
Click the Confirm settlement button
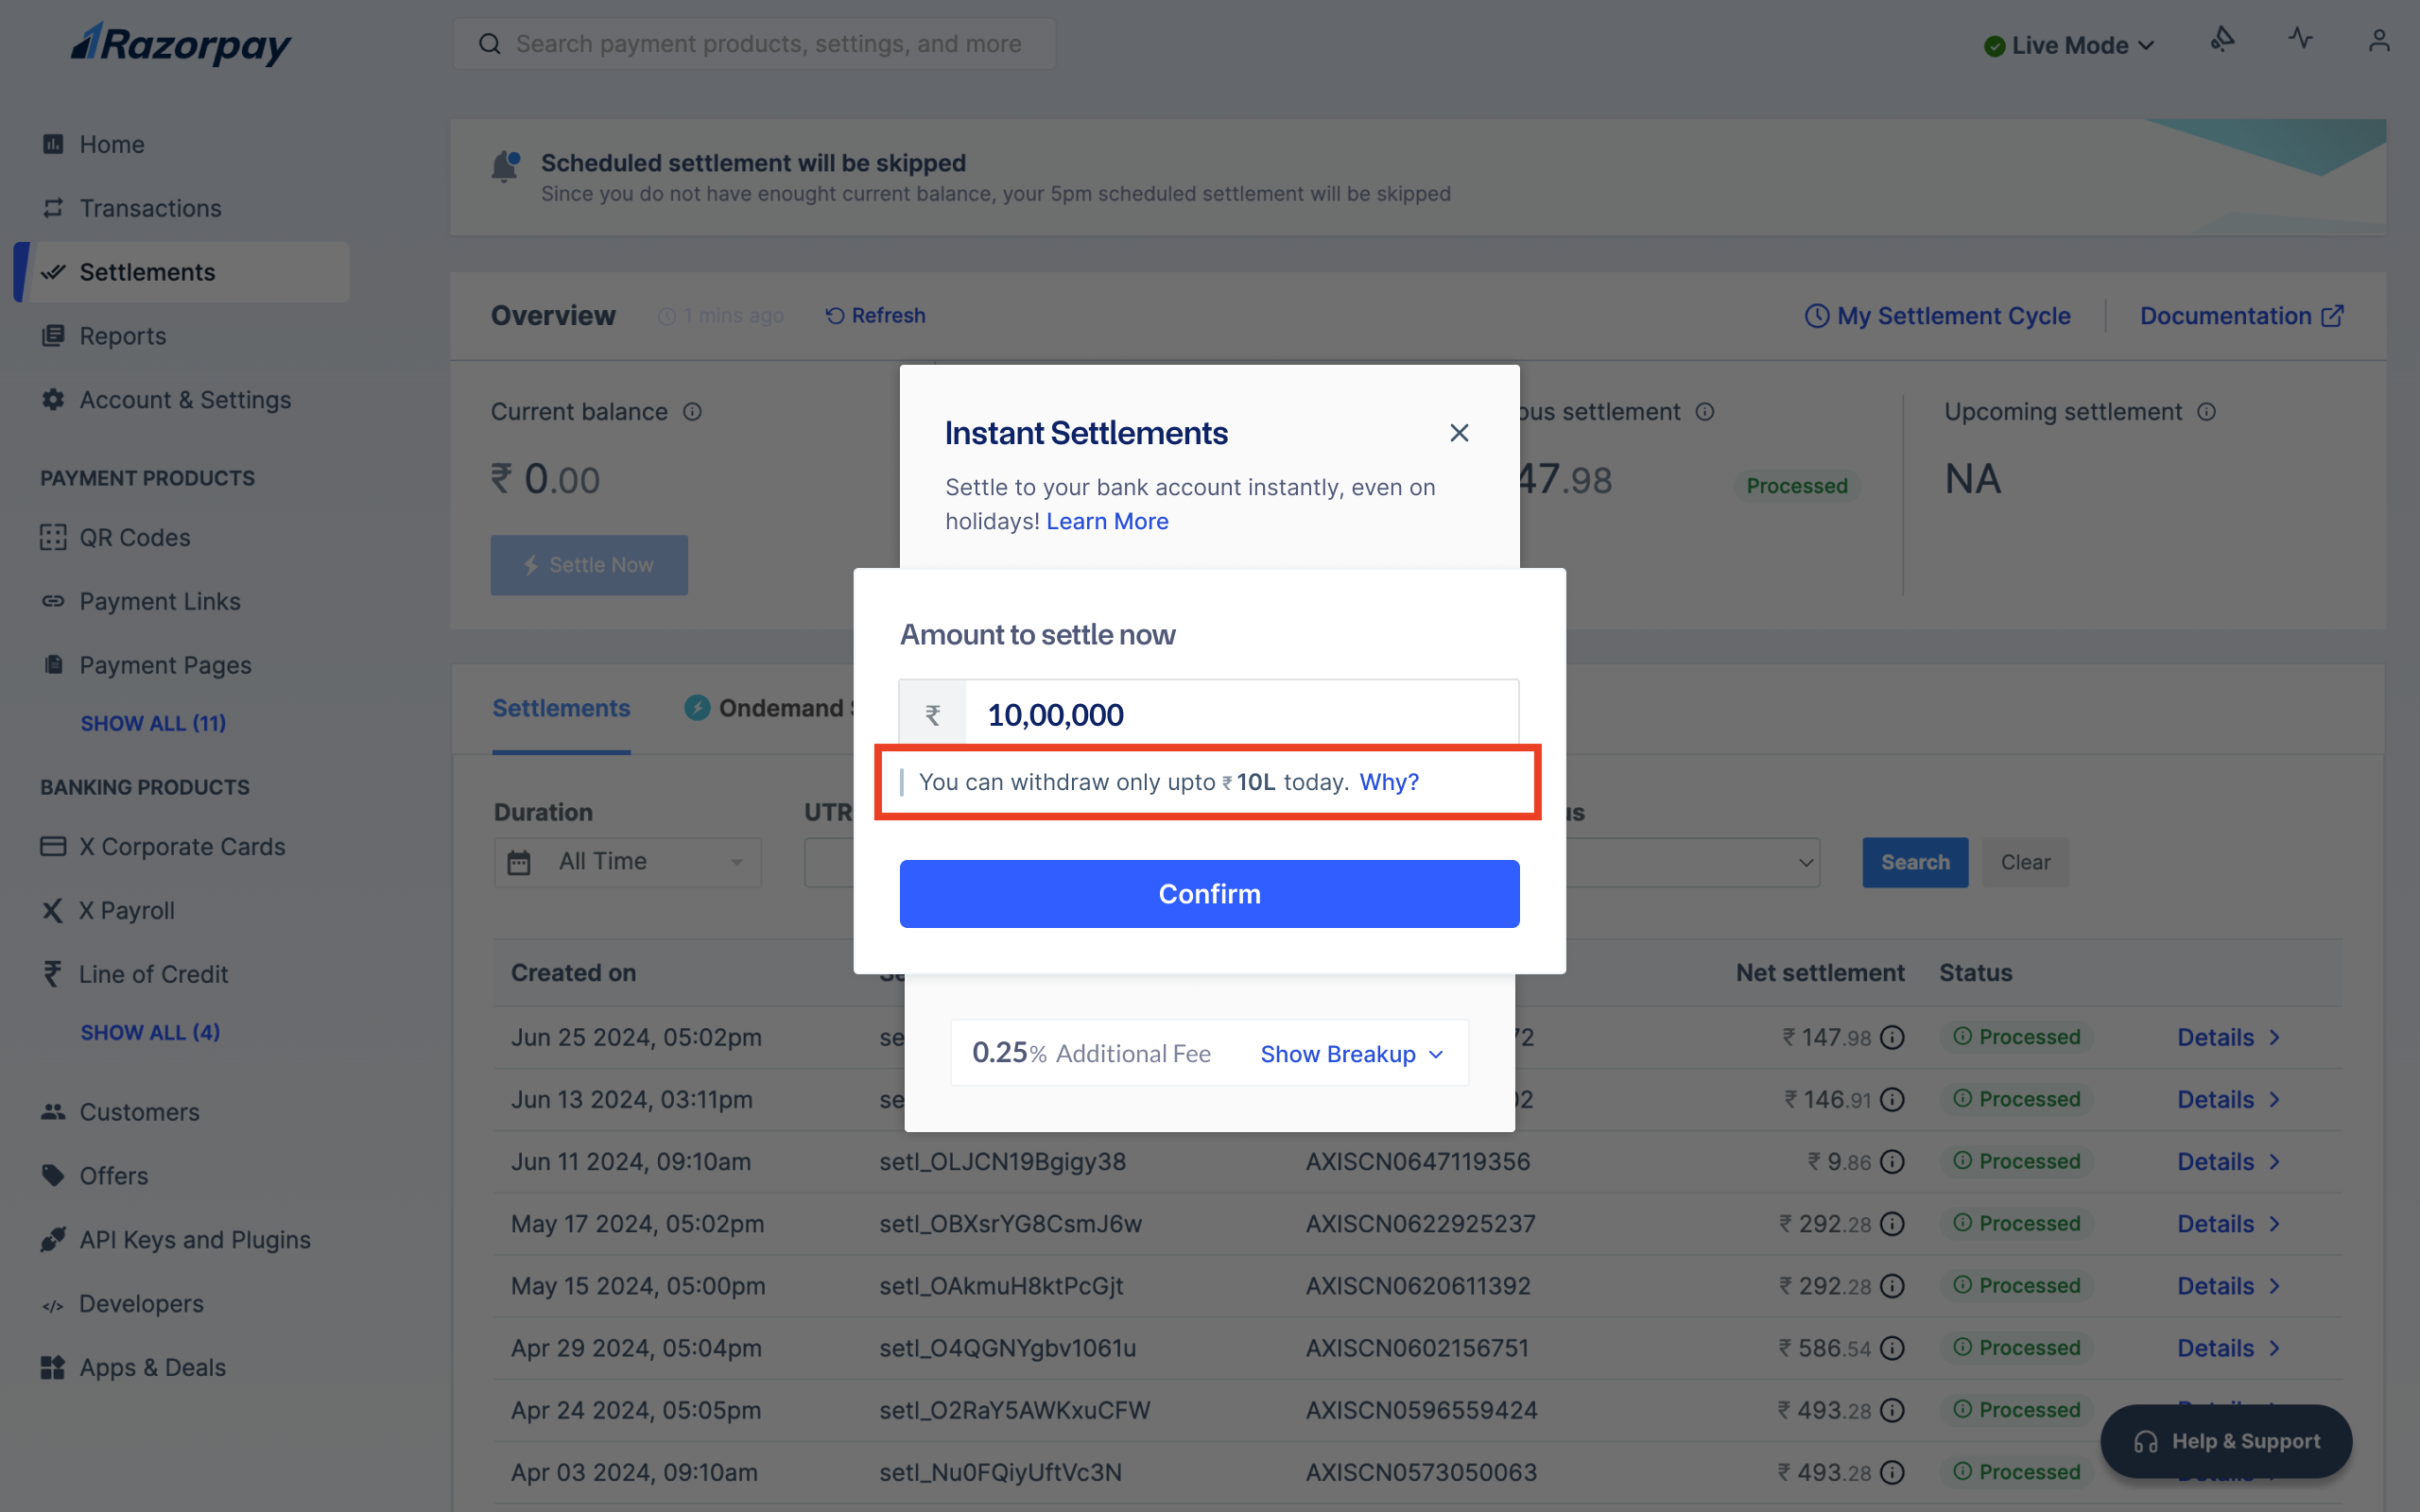tap(1209, 894)
